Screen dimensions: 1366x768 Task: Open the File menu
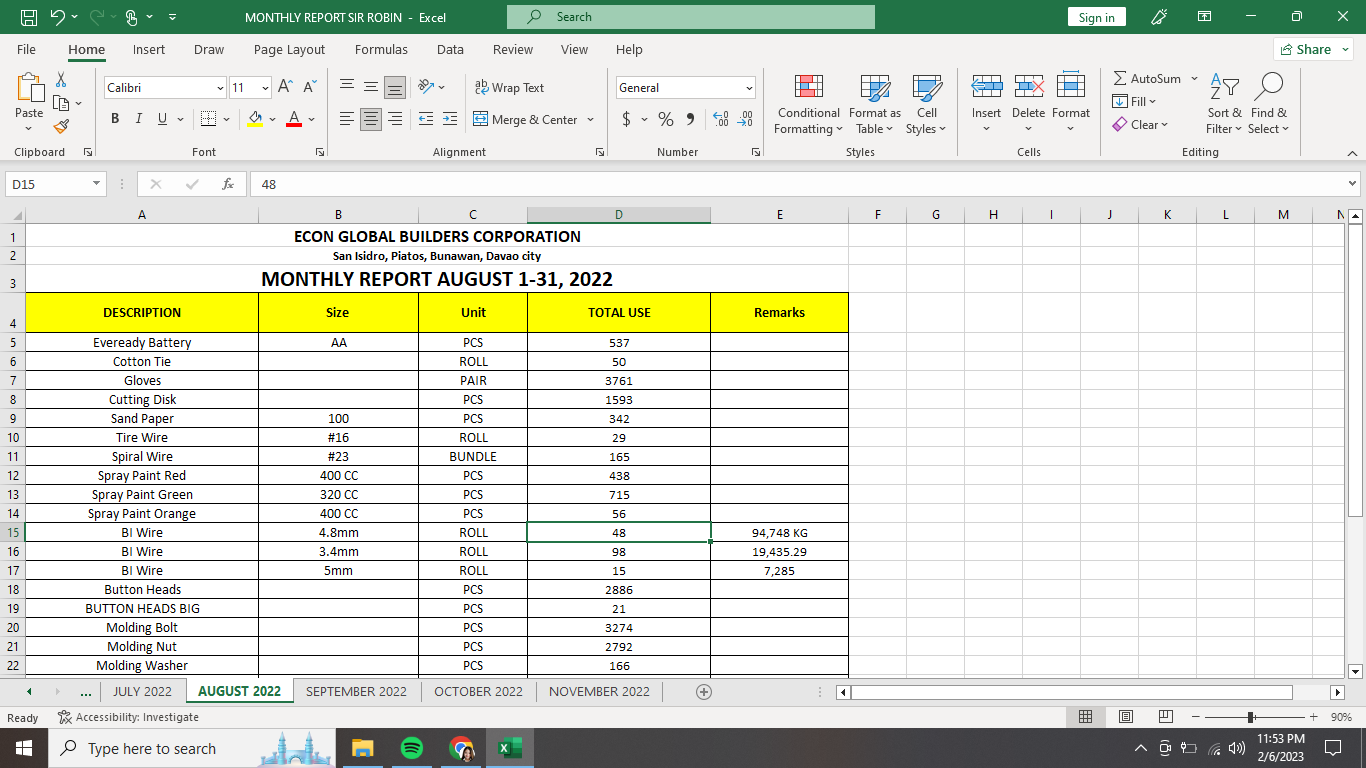(27, 49)
